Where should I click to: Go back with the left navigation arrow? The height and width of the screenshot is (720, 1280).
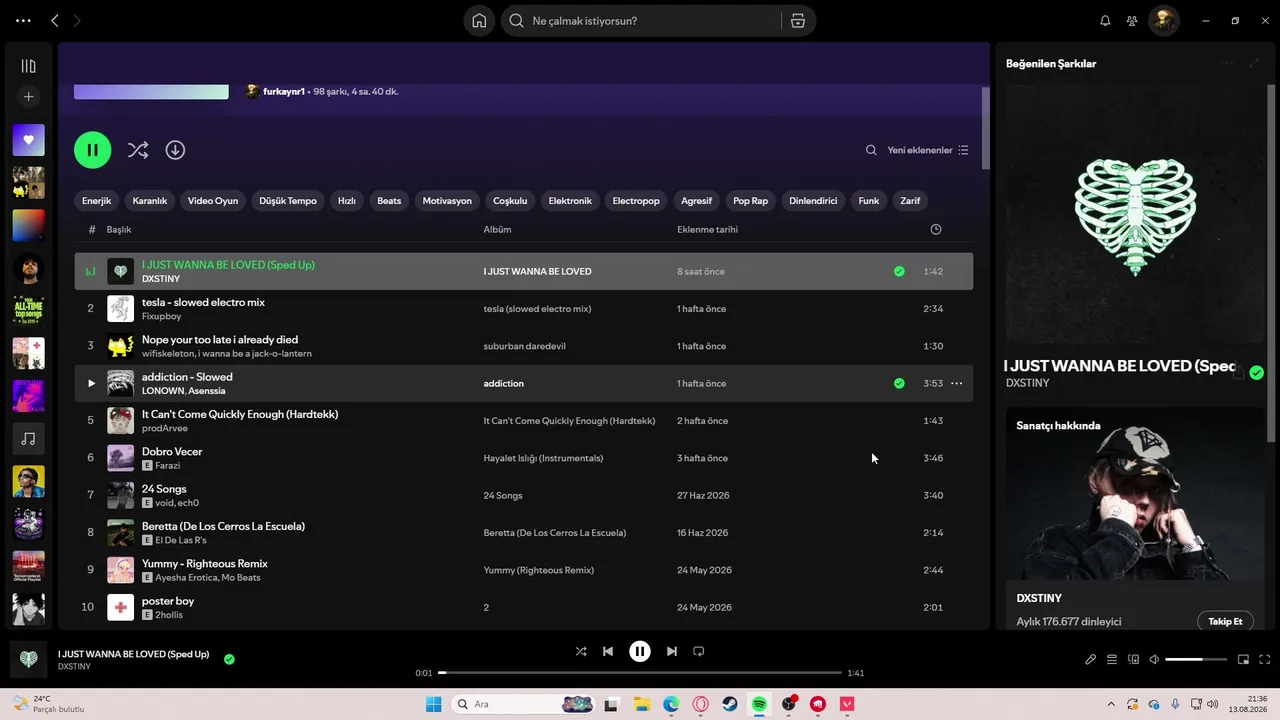pyautogui.click(x=54, y=21)
